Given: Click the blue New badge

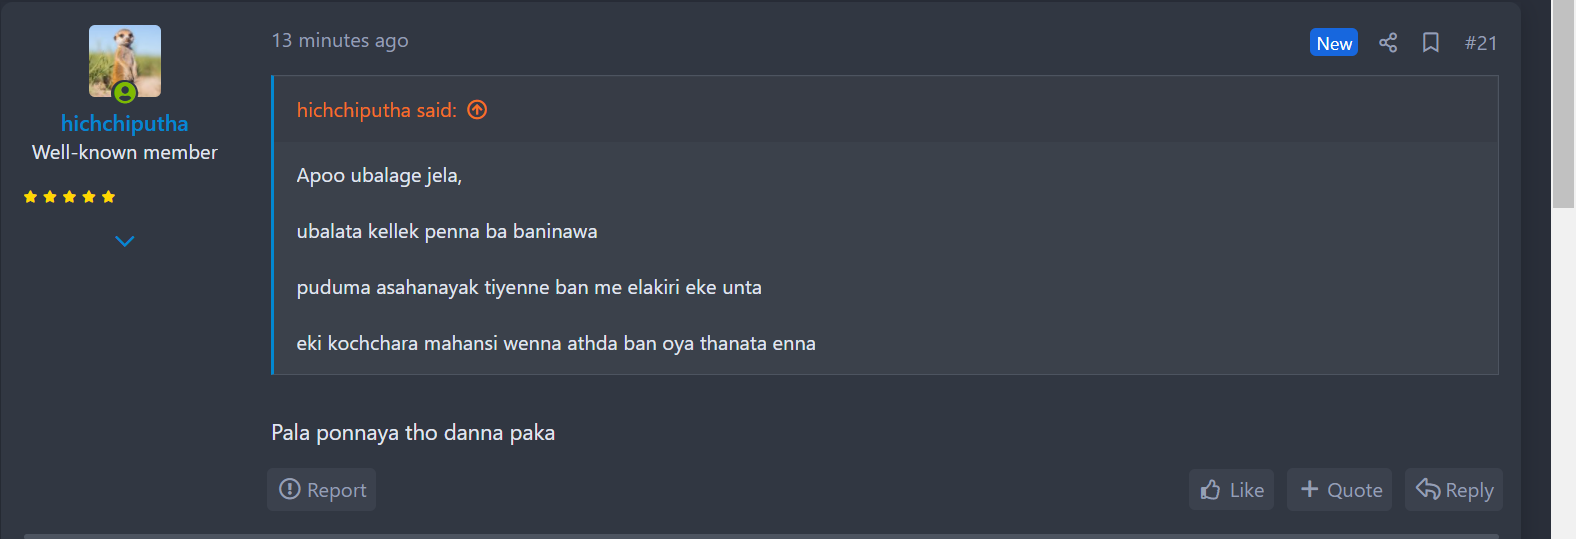Looking at the screenshot, I should (1334, 43).
